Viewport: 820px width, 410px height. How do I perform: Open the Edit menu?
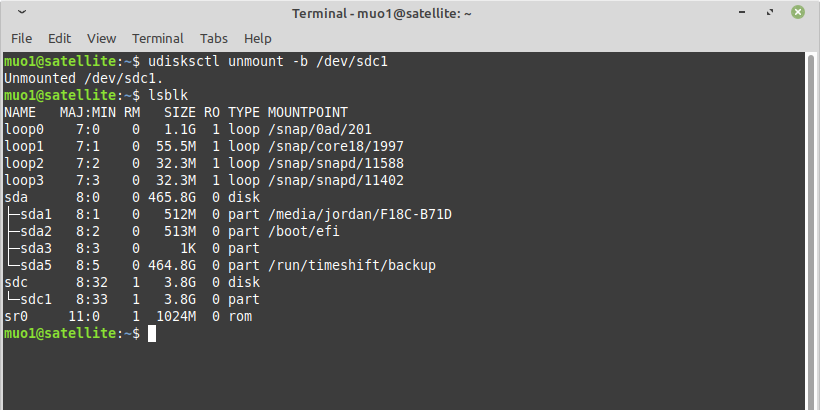click(60, 38)
